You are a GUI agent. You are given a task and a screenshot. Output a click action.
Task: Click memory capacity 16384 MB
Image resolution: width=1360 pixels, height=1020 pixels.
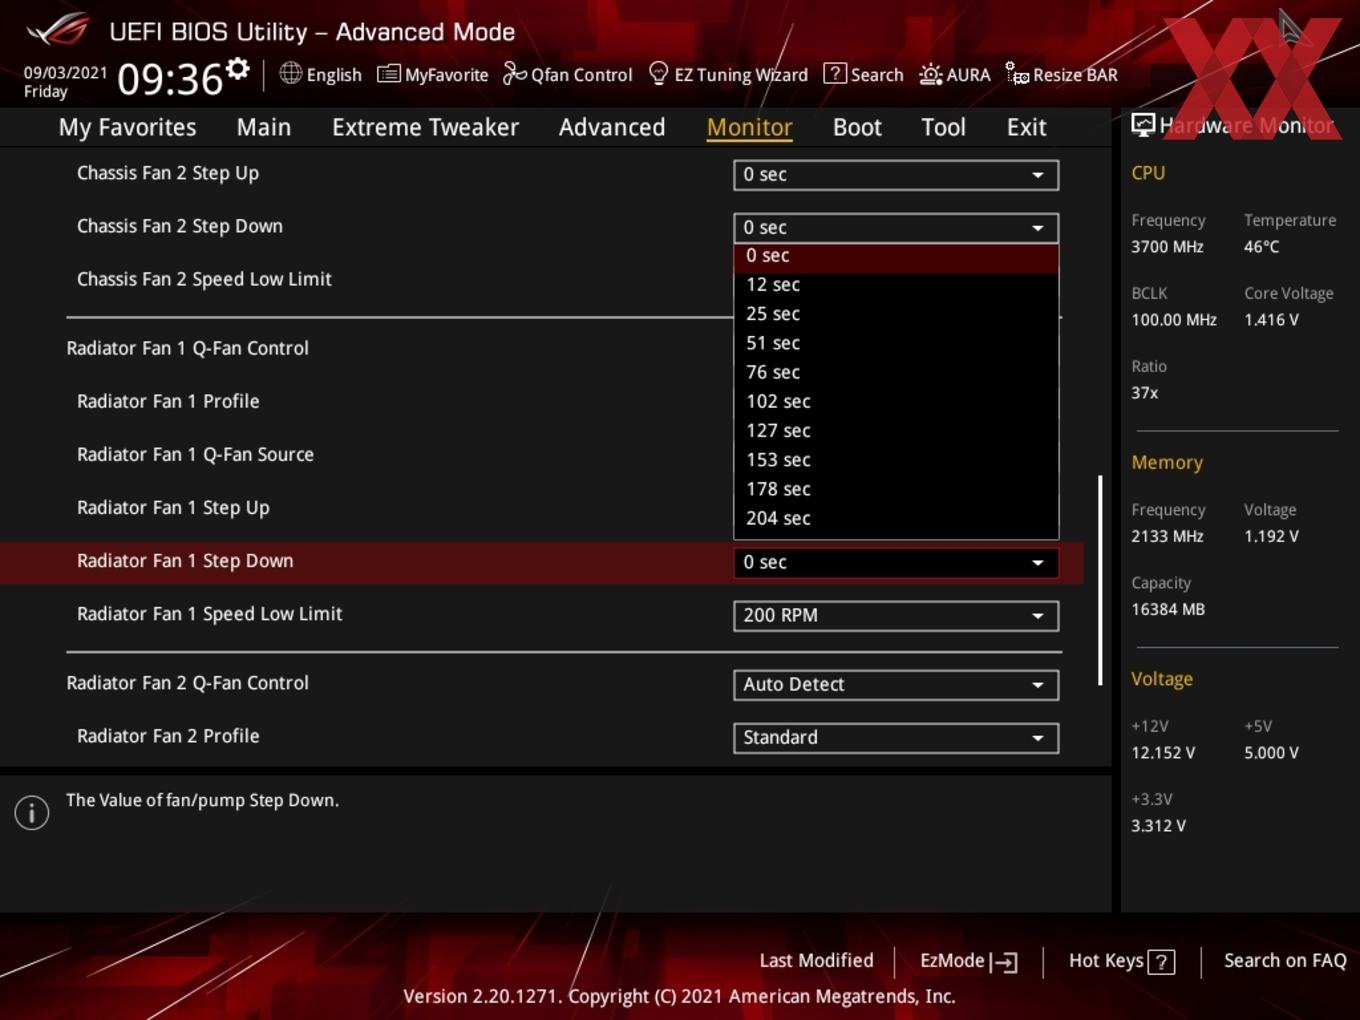point(1167,609)
